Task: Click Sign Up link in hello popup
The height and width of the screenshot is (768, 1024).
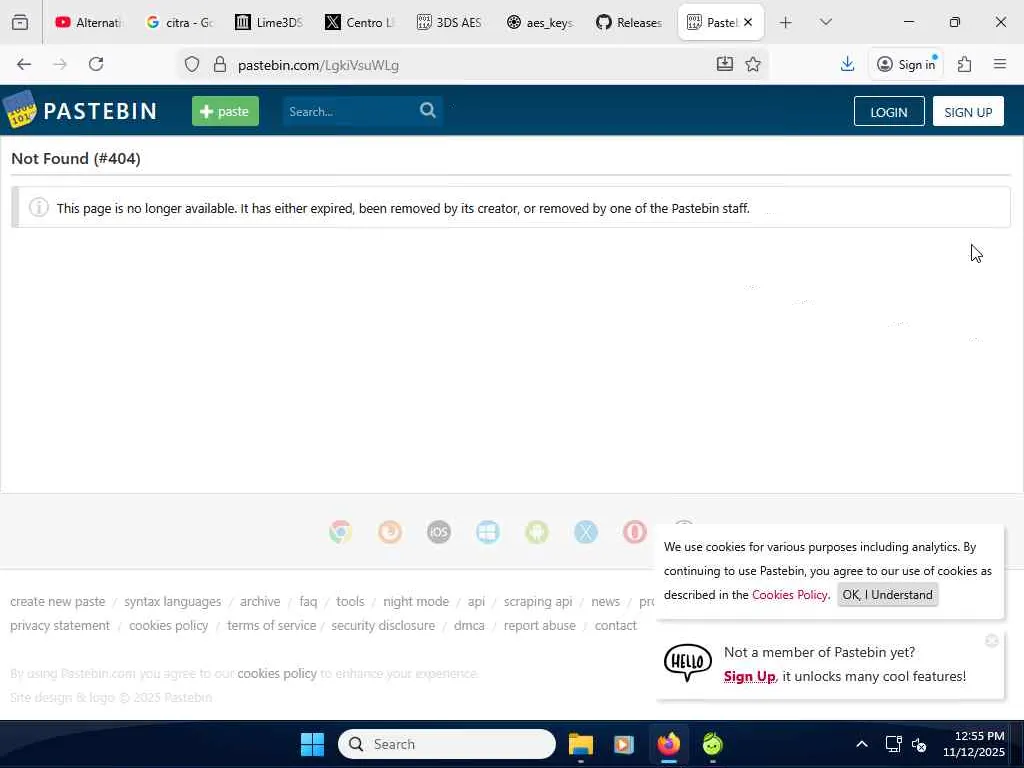Action: pos(749,677)
